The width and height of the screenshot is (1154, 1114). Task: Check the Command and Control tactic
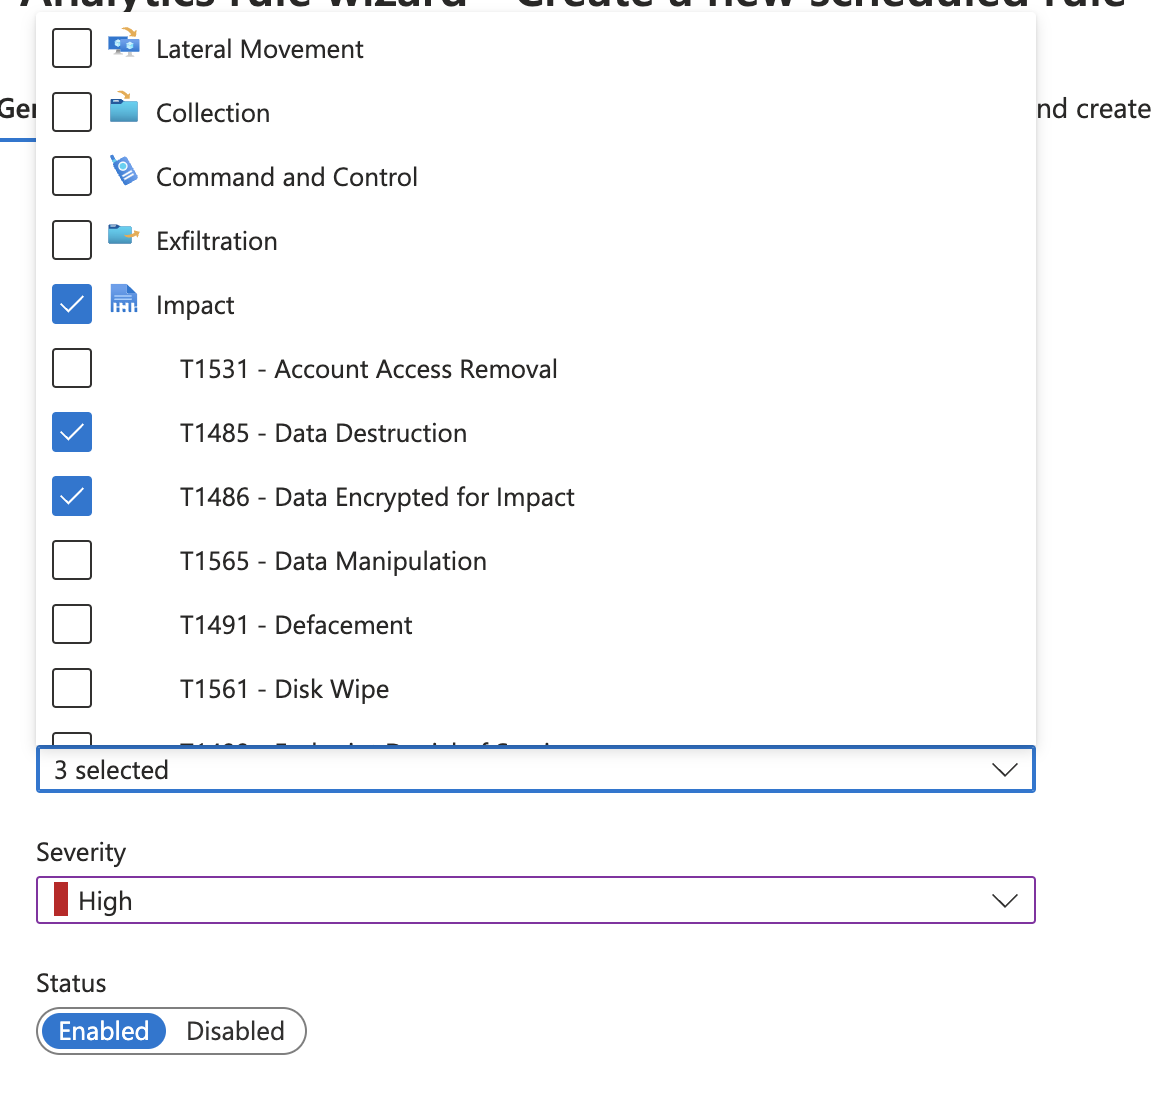pos(71,175)
